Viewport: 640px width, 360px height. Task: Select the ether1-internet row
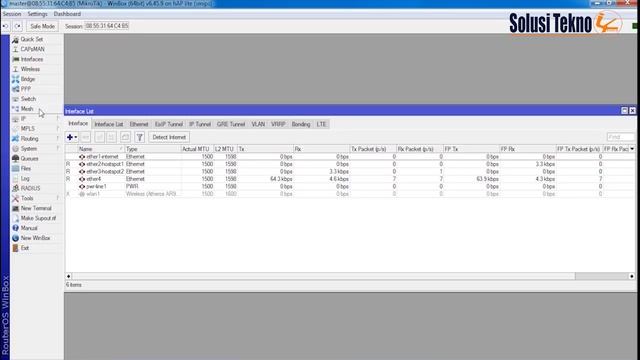(x=350, y=157)
